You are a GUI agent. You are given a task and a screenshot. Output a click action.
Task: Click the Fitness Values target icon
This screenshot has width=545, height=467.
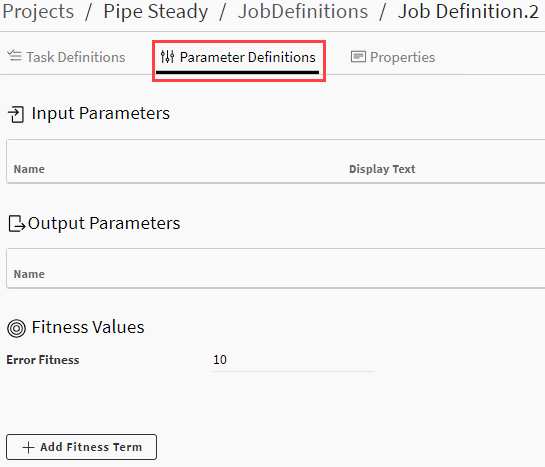pos(16,328)
